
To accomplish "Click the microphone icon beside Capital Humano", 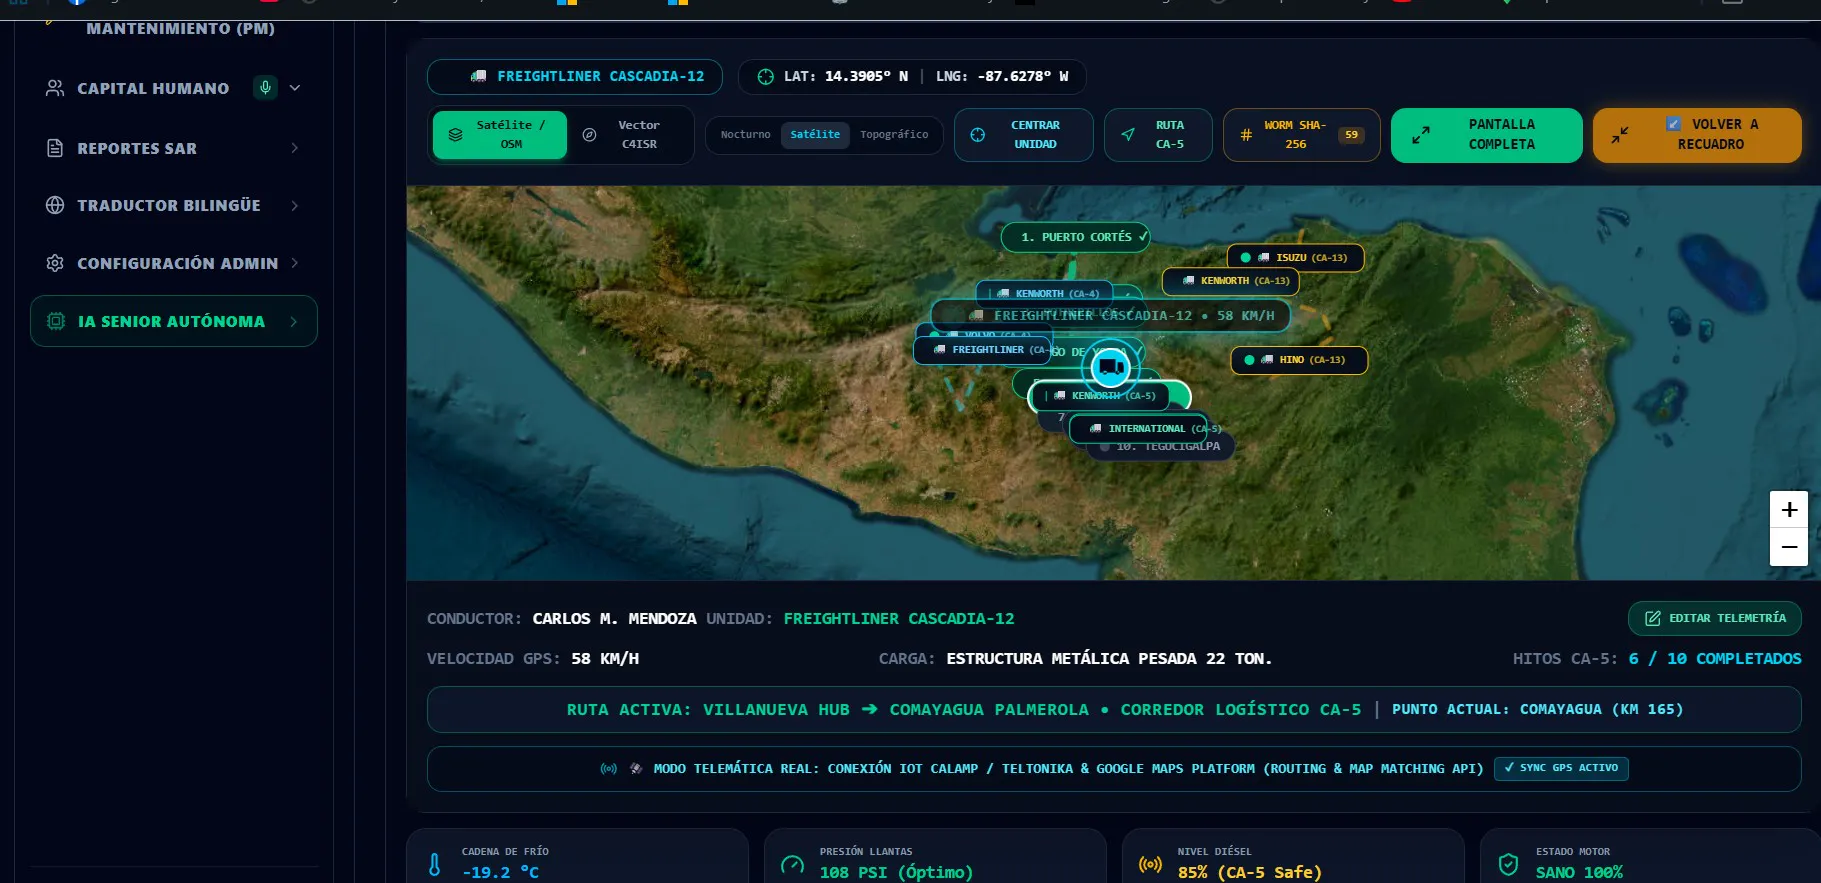I will pyautogui.click(x=265, y=87).
